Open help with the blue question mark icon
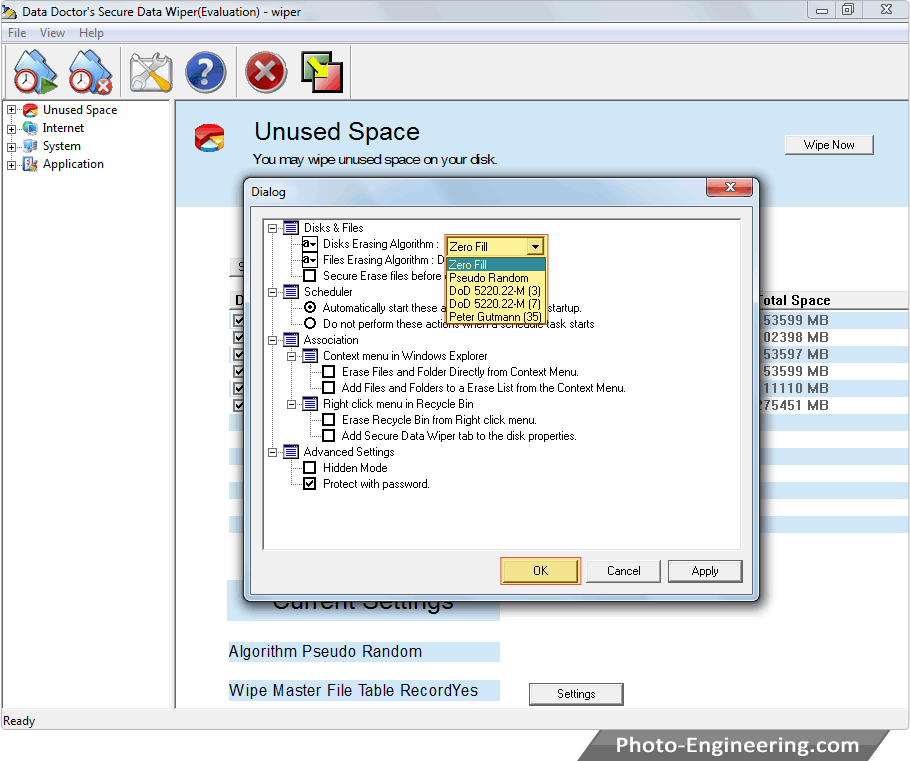Viewport: 910px width, 761px height. pos(205,72)
